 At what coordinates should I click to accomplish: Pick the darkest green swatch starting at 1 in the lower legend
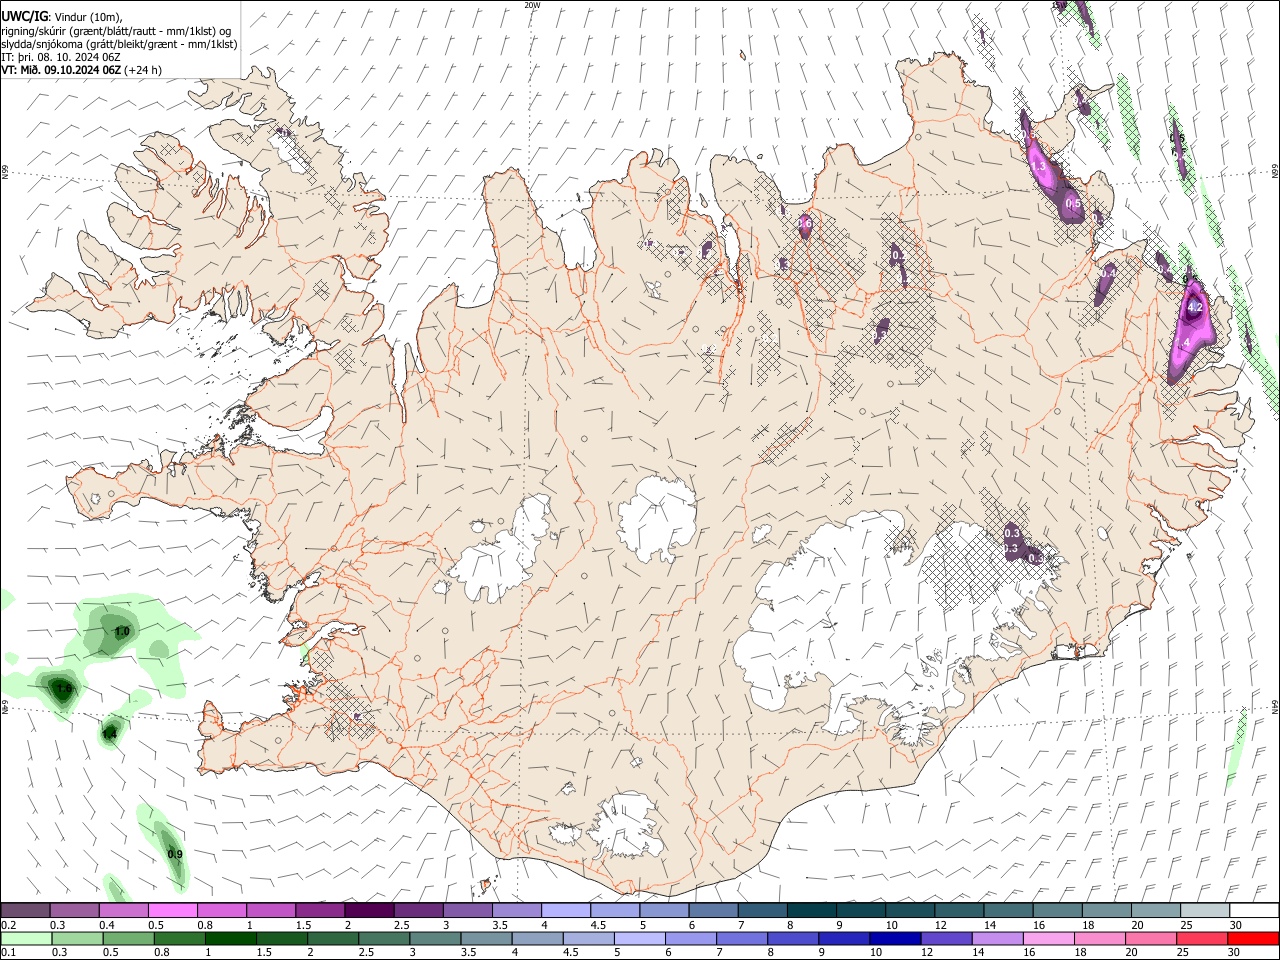pyautogui.click(x=231, y=938)
